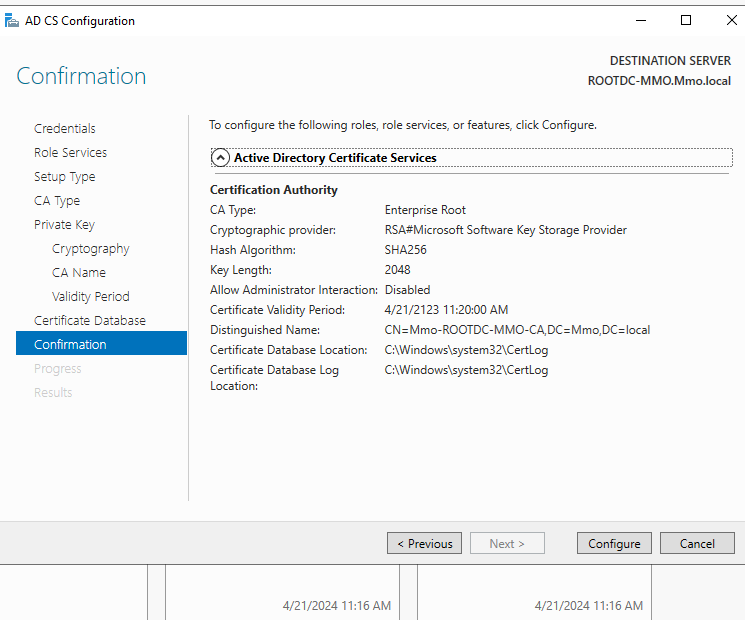This screenshot has width=745, height=620.
Task: Go to the Validity Period step
Action: click(x=91, y=296)
